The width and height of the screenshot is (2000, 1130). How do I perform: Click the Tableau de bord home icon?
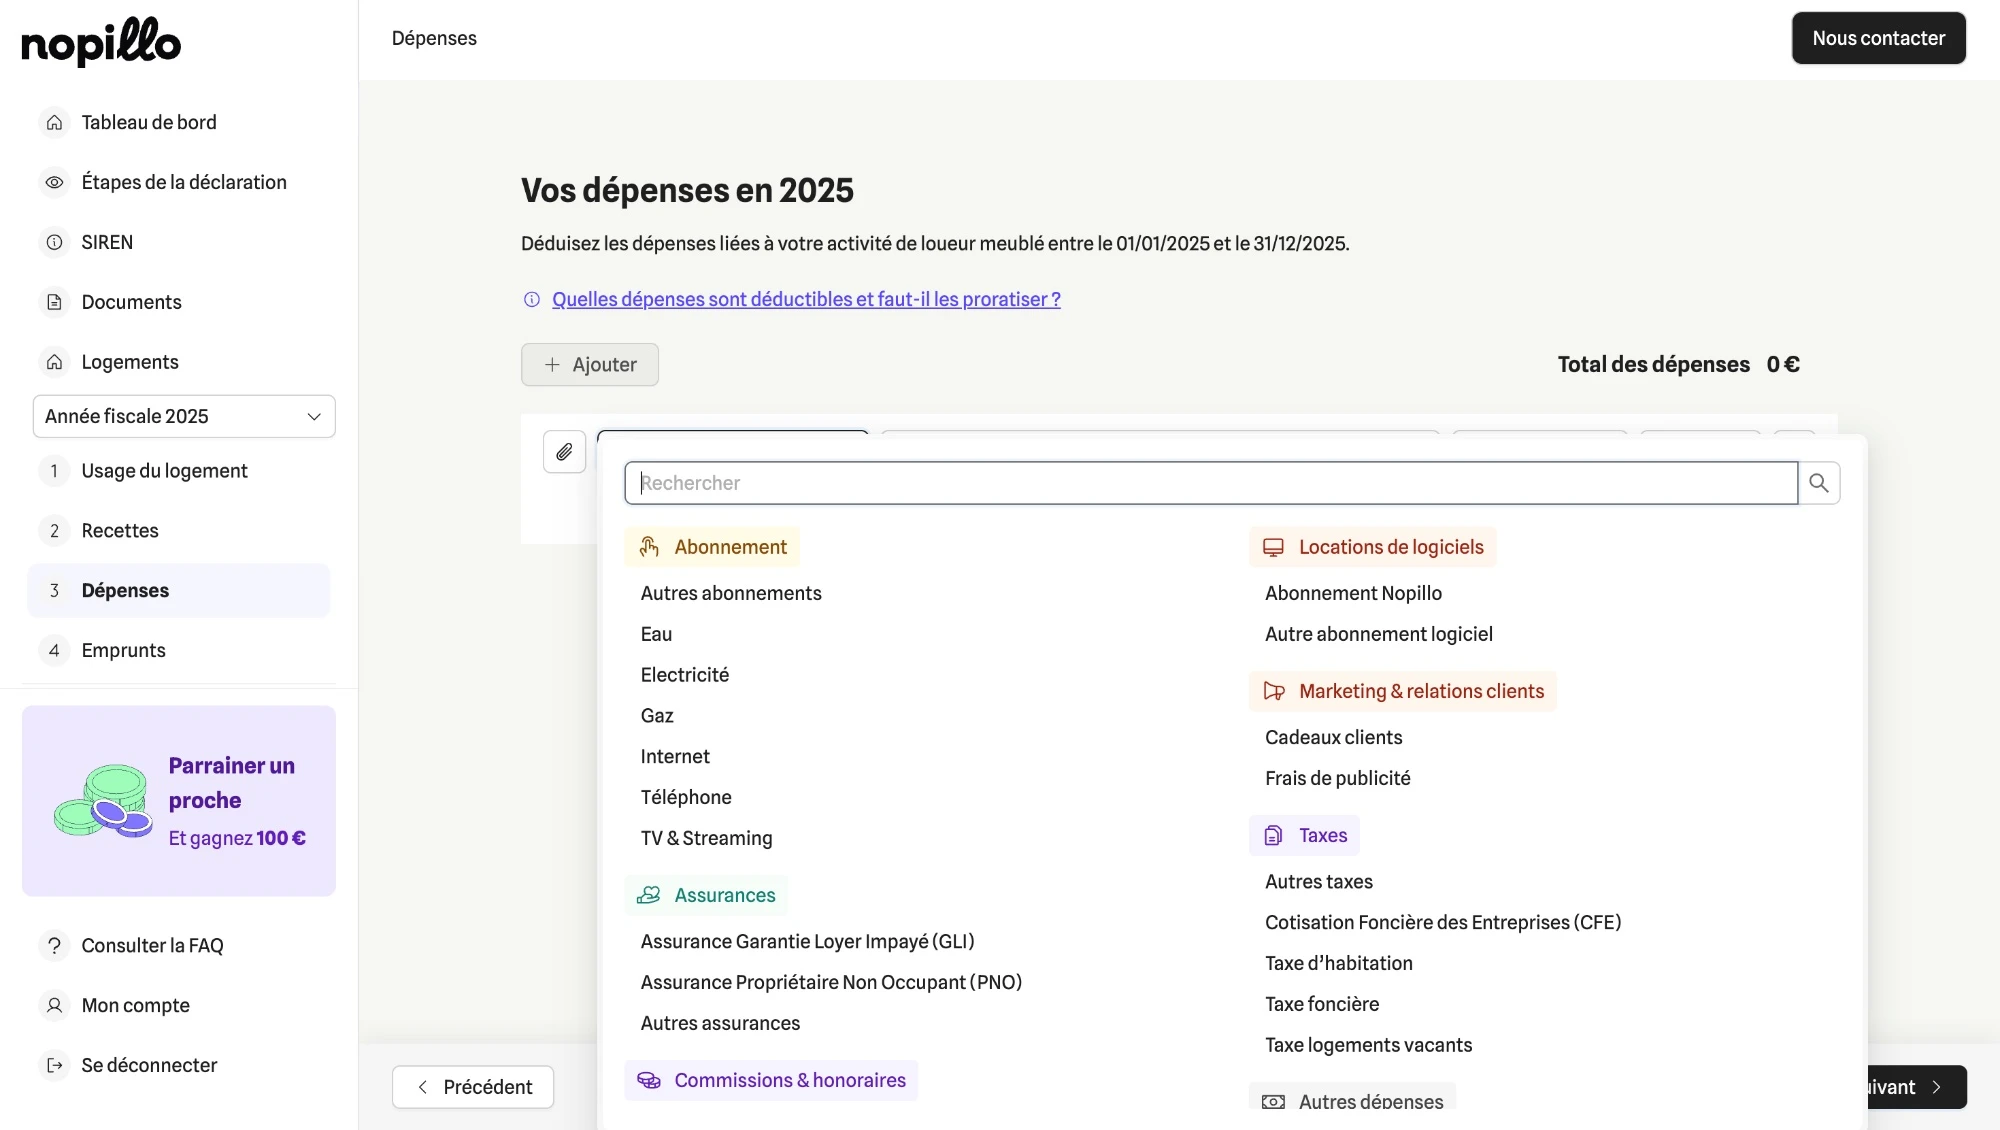click(x=55, y=122)
